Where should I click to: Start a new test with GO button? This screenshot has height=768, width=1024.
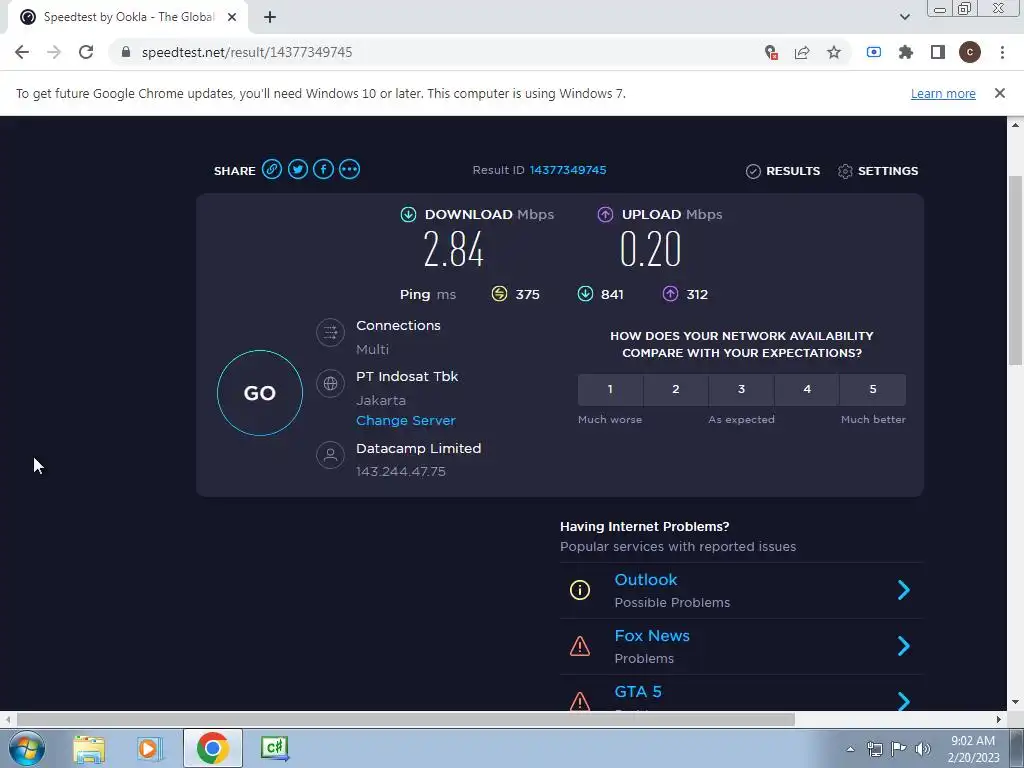pos(260,392)
